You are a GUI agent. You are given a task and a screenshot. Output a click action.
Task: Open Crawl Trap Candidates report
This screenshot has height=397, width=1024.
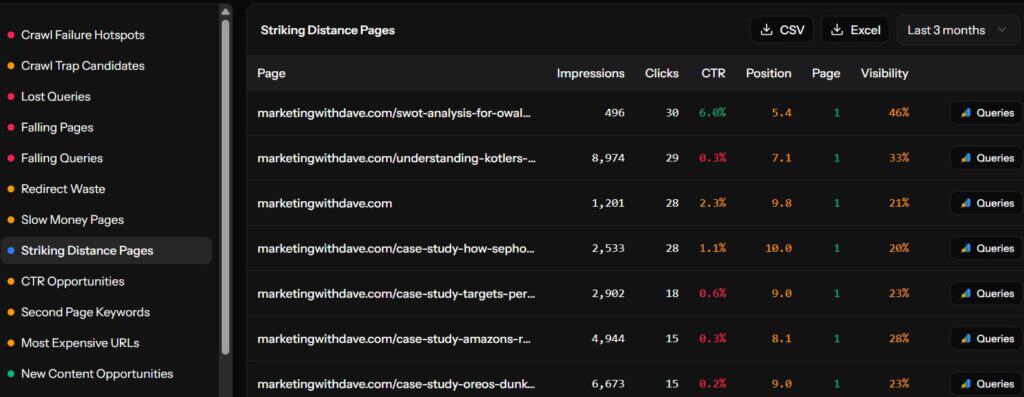tap(82, 66)
